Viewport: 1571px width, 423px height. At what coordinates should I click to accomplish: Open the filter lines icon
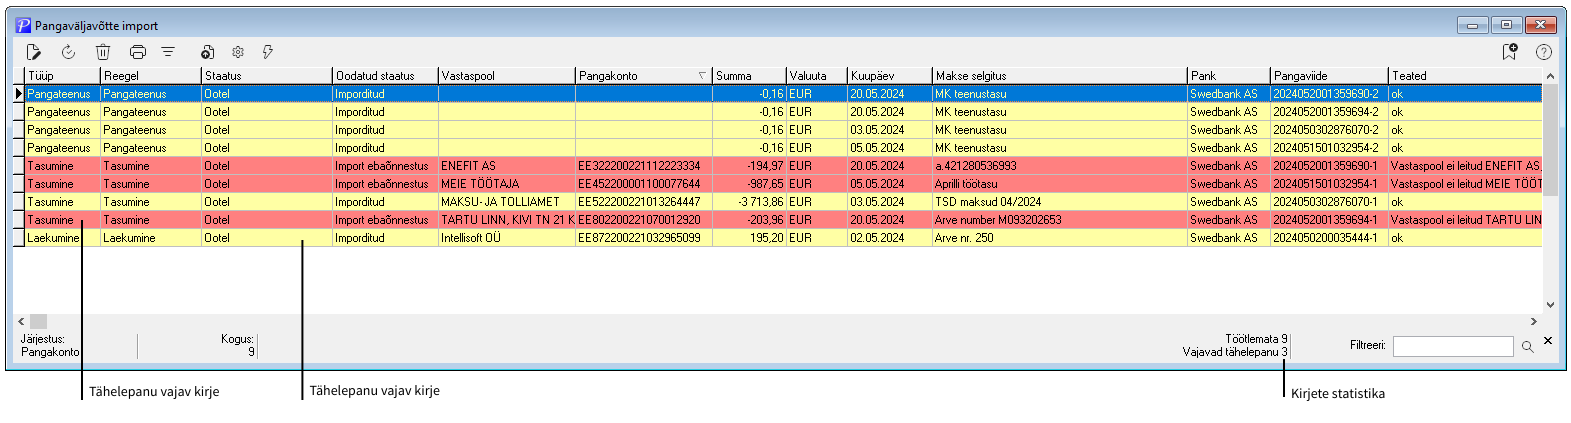click(x=168, y=52)
